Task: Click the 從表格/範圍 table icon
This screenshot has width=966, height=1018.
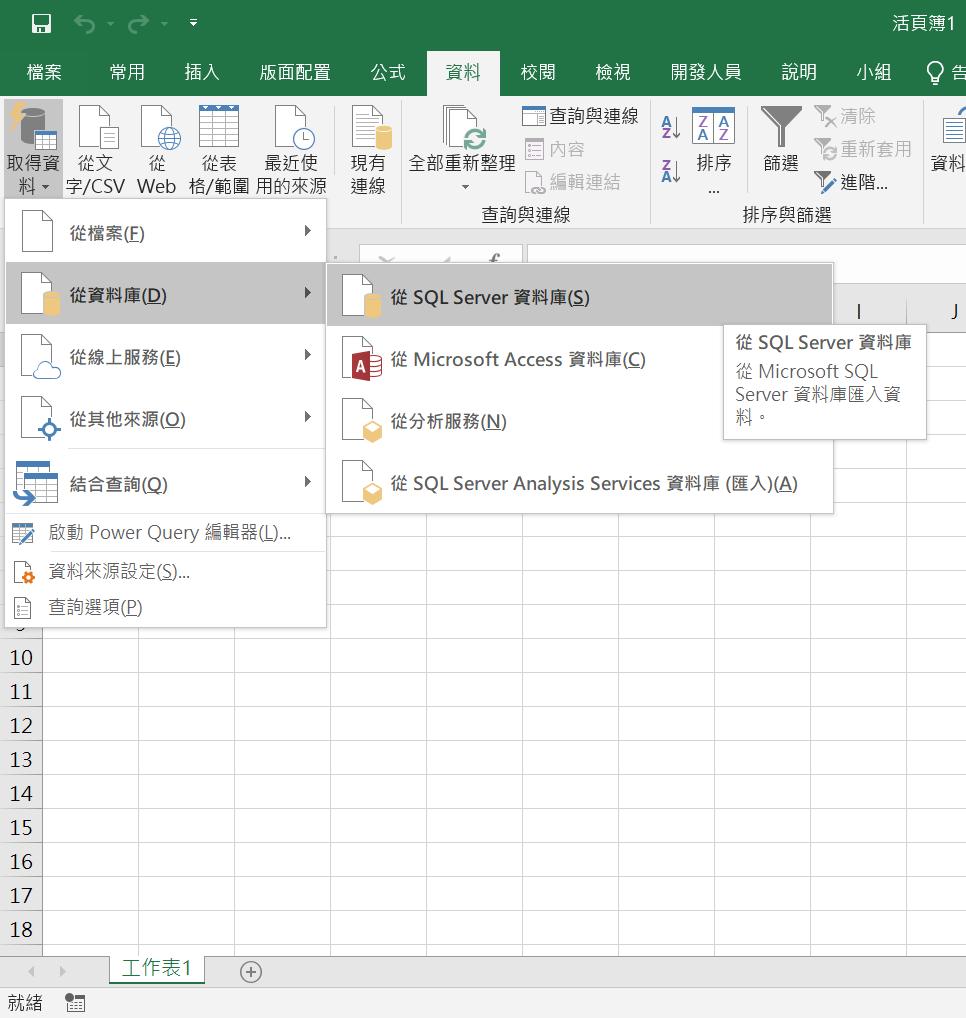Action: [x=219, y=149]
